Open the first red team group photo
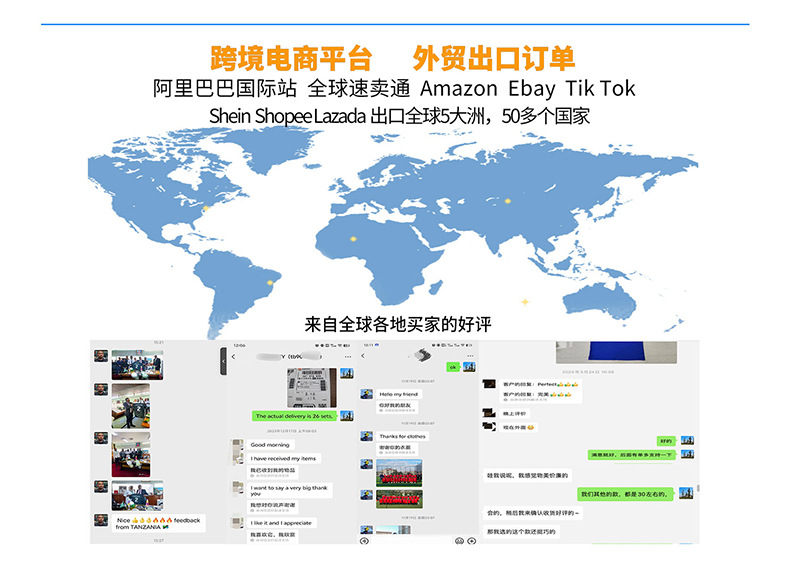This screenshot has width=790, height=588. tap(400, 473)
